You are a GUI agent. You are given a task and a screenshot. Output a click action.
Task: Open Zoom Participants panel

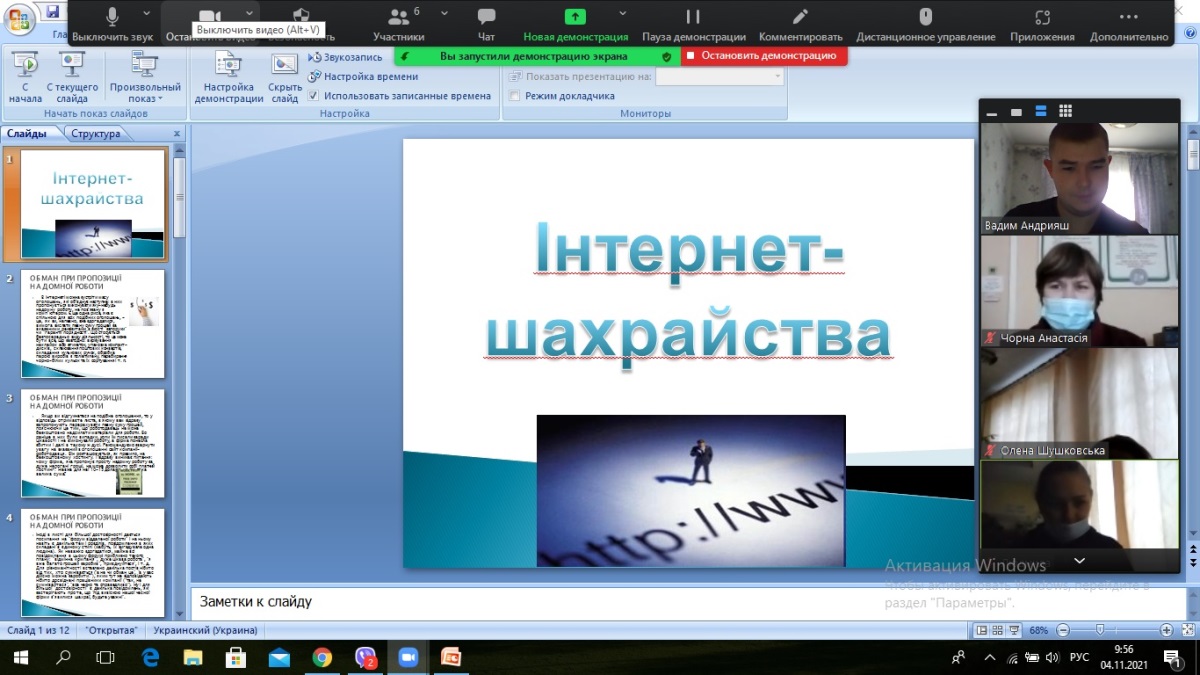399,24
